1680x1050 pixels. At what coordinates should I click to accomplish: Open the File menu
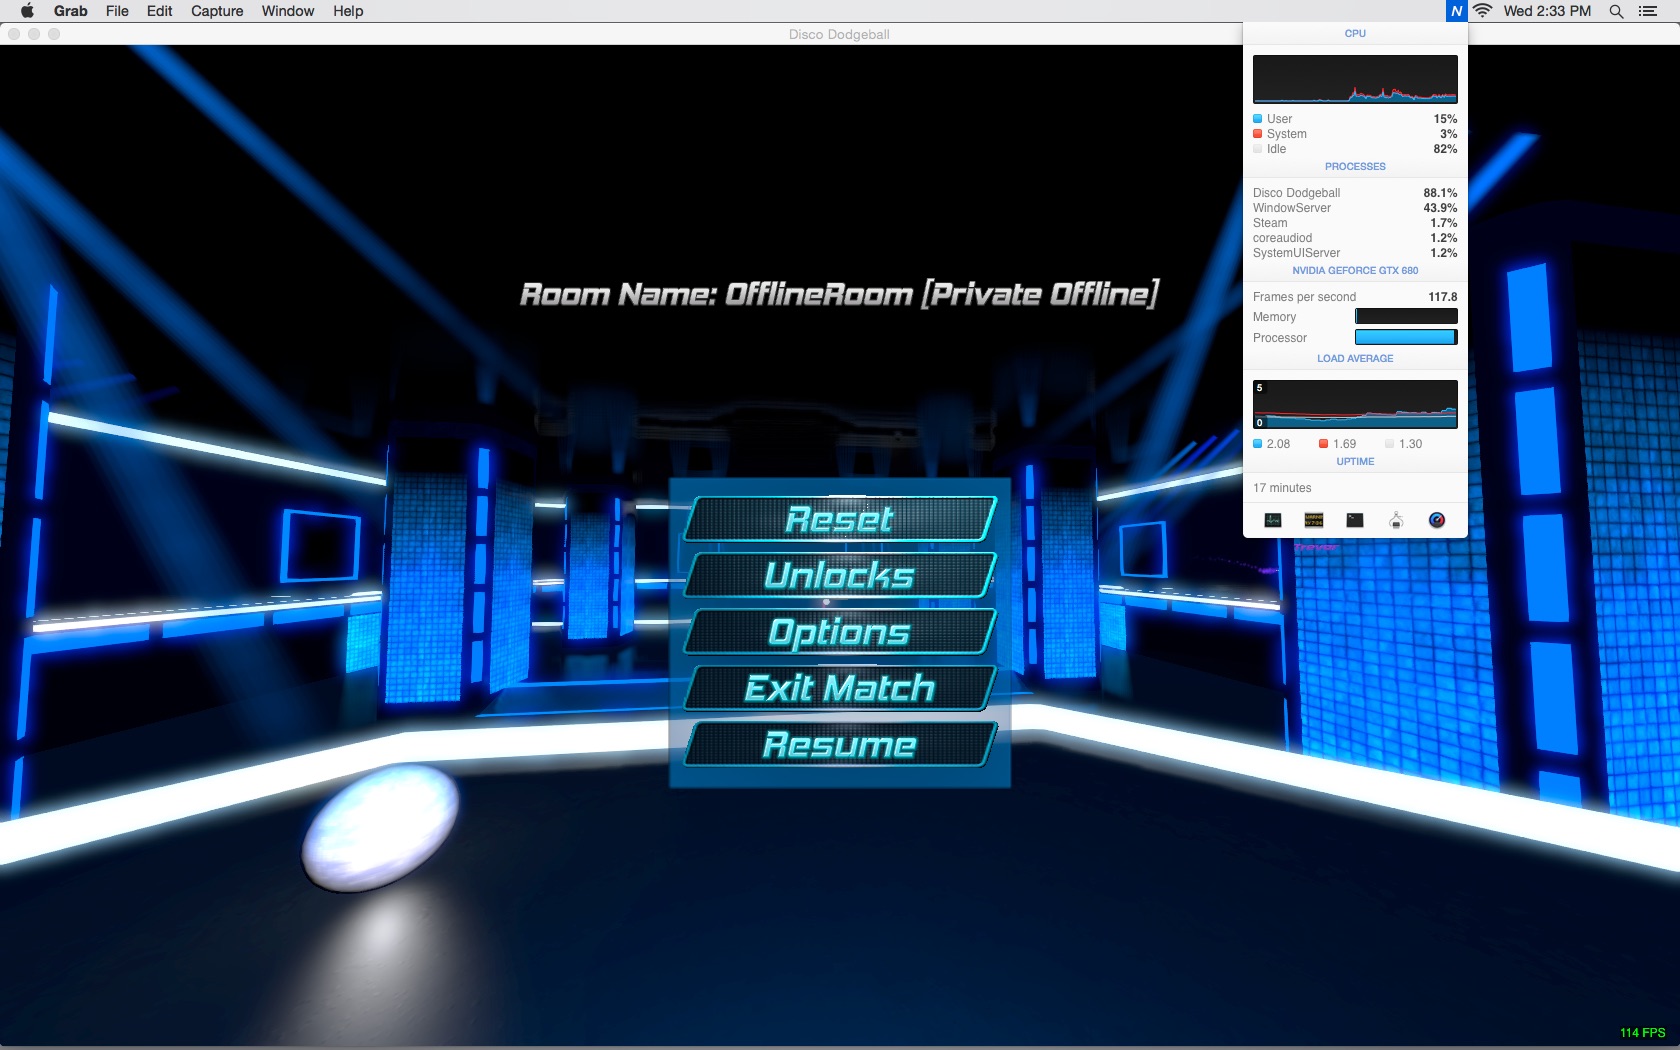(117, 11)
